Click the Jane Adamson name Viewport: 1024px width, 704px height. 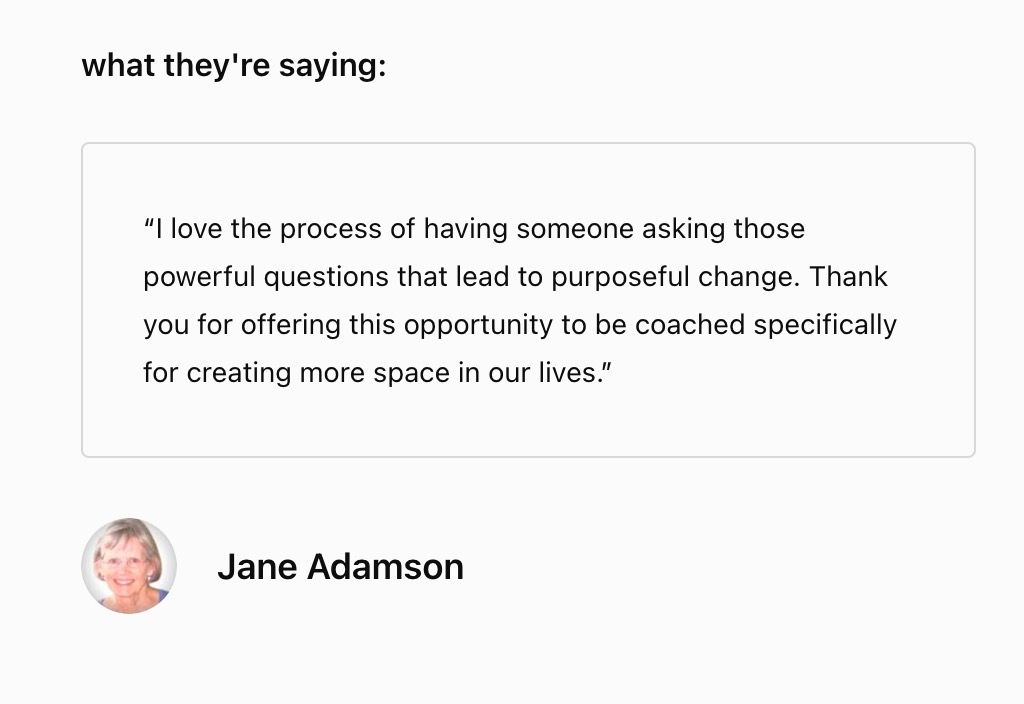pyautogui.click(x=340, y=567)
